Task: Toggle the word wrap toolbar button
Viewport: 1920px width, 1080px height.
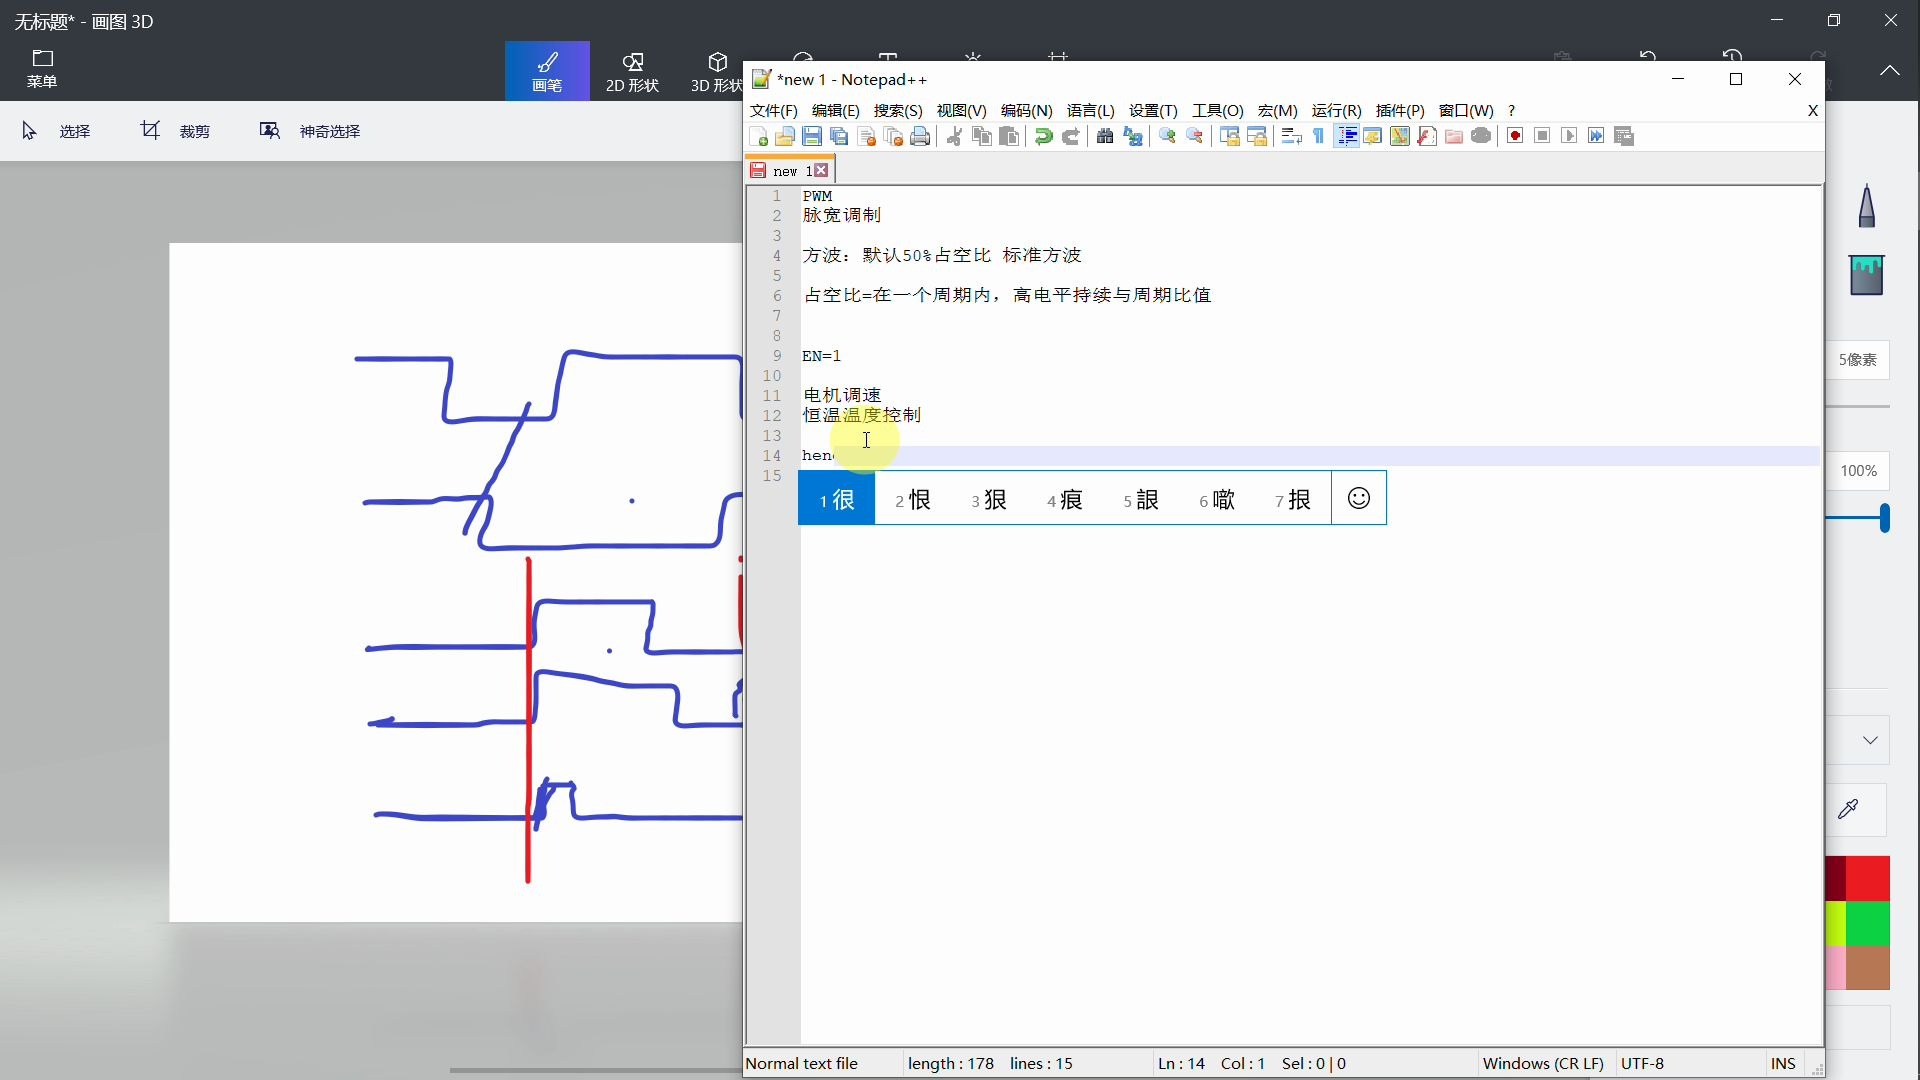Action: point(1291,137)
